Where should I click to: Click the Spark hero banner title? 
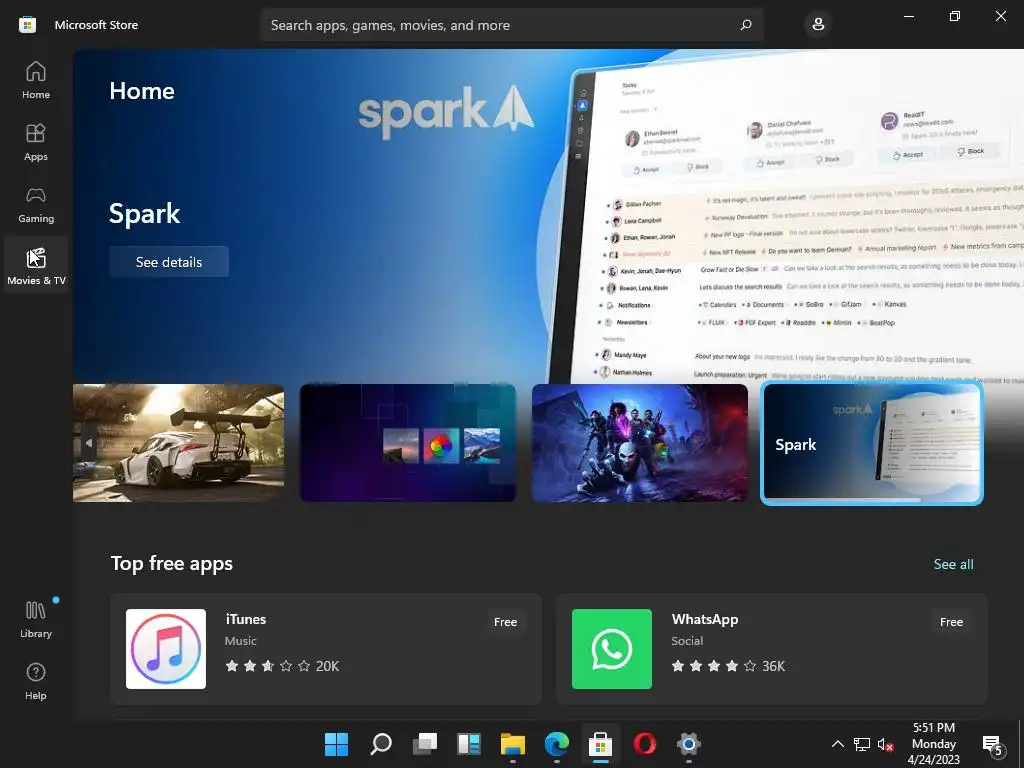[144, 214]
